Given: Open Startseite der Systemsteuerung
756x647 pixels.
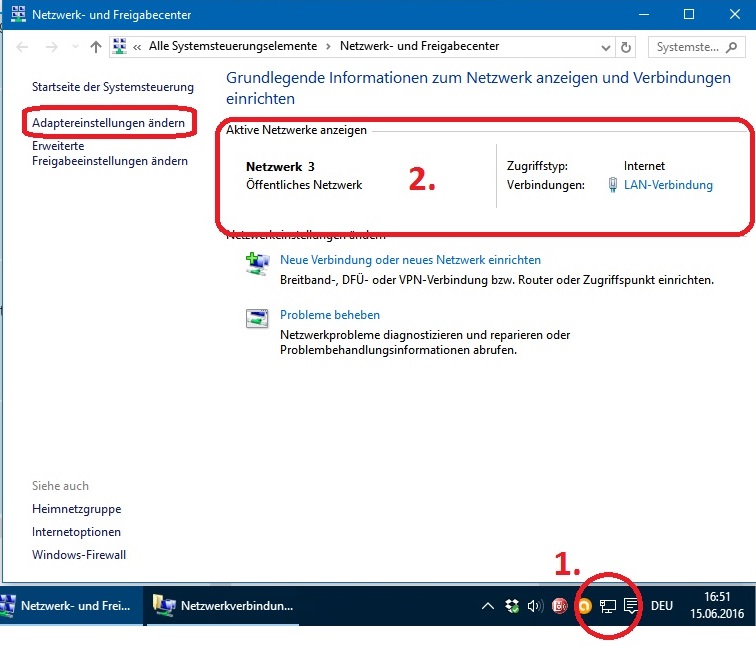Looking at the screenshot, I should [113, 87].
